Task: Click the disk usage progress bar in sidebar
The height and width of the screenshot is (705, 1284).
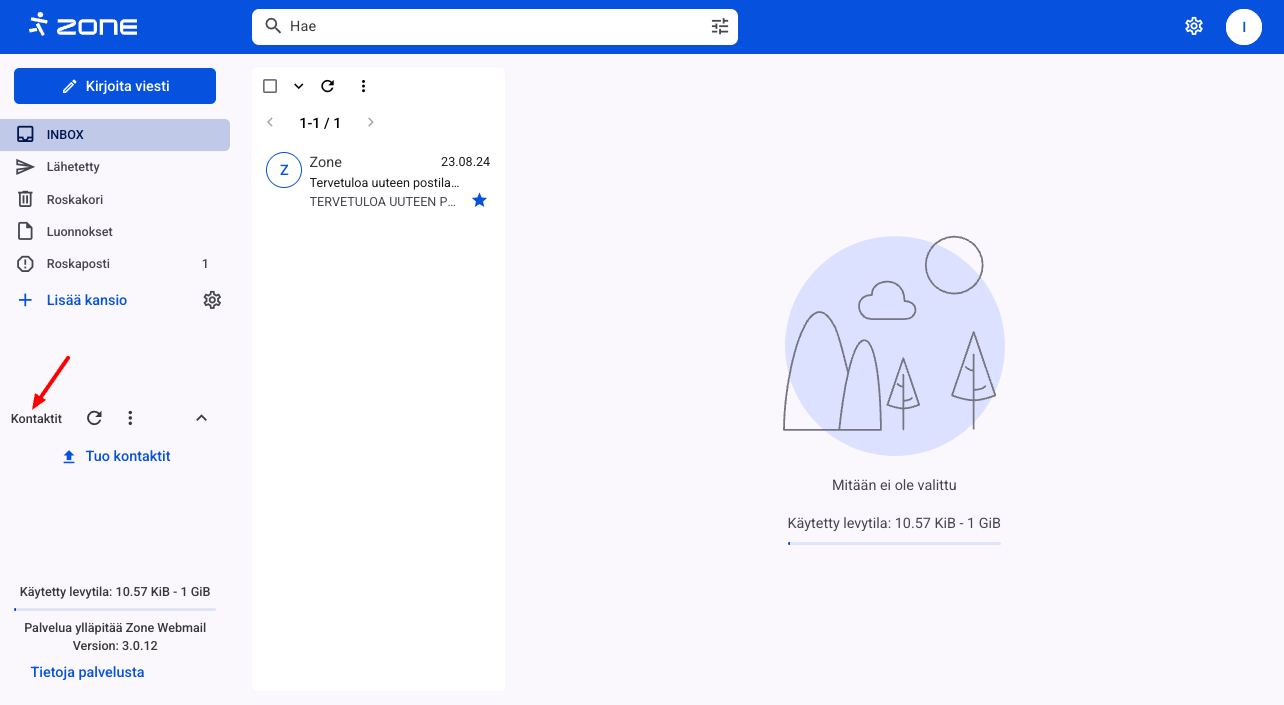Action: point(115,609)
